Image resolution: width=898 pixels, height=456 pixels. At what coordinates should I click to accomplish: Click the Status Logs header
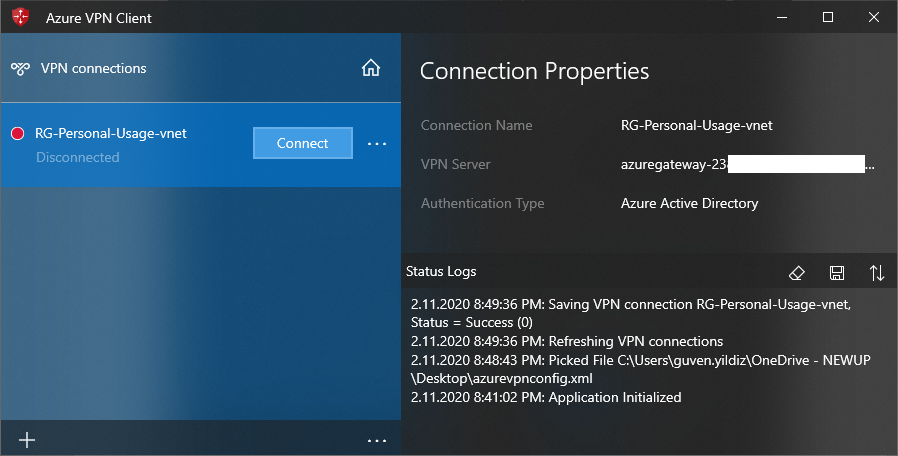coord(441,272)
